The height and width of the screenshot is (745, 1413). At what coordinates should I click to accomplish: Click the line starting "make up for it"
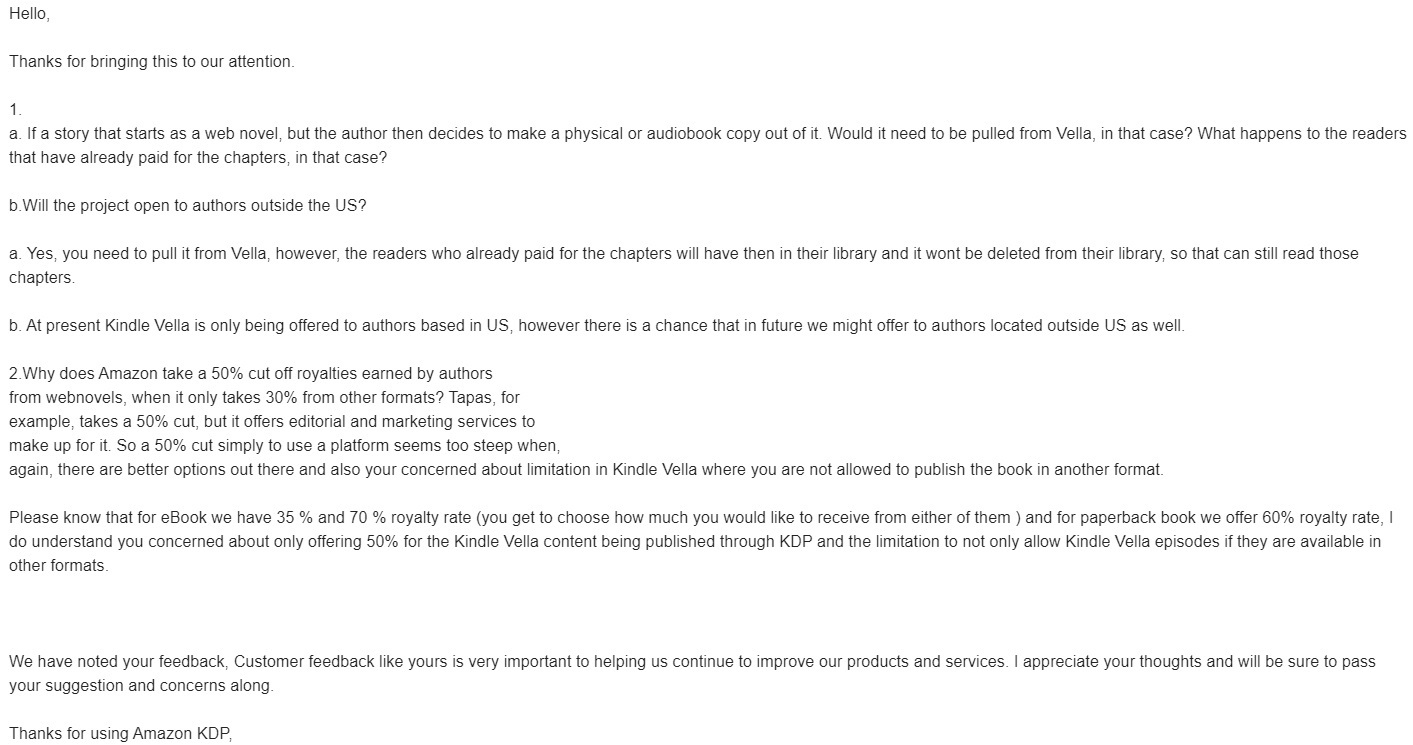click(284, 446)
